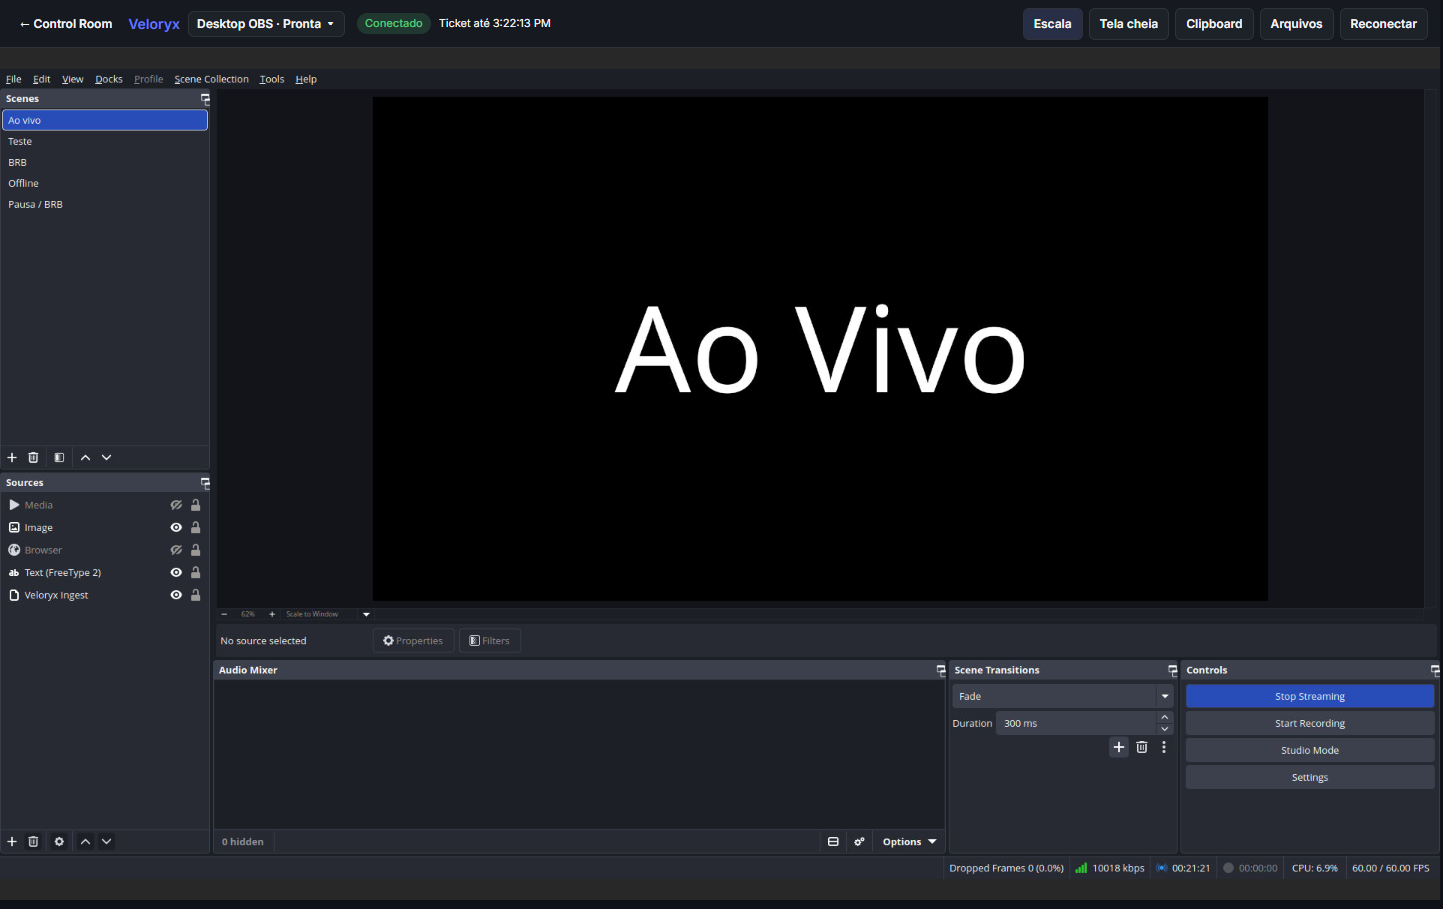The width and height of the screenshot is (1443, 909).
Task: Go back to Control Room
Action: pos(66,24)
